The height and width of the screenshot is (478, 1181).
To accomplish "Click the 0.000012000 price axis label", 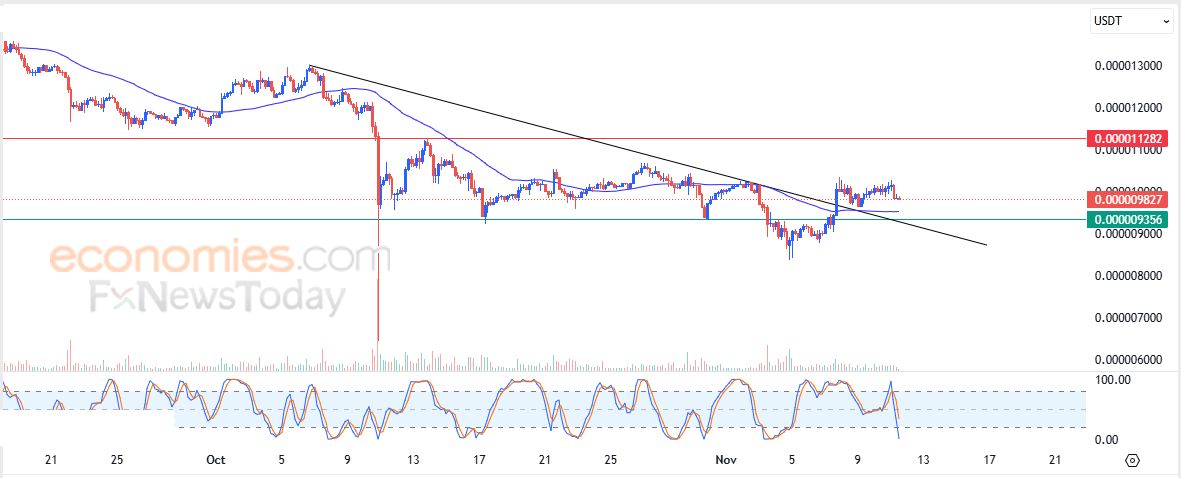I will tap(1128, 108).
